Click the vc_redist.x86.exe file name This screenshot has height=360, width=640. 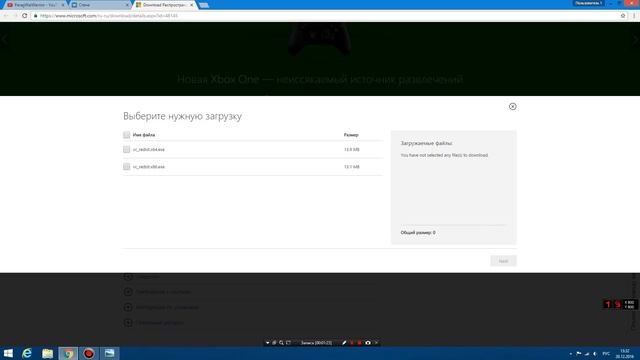149,167
